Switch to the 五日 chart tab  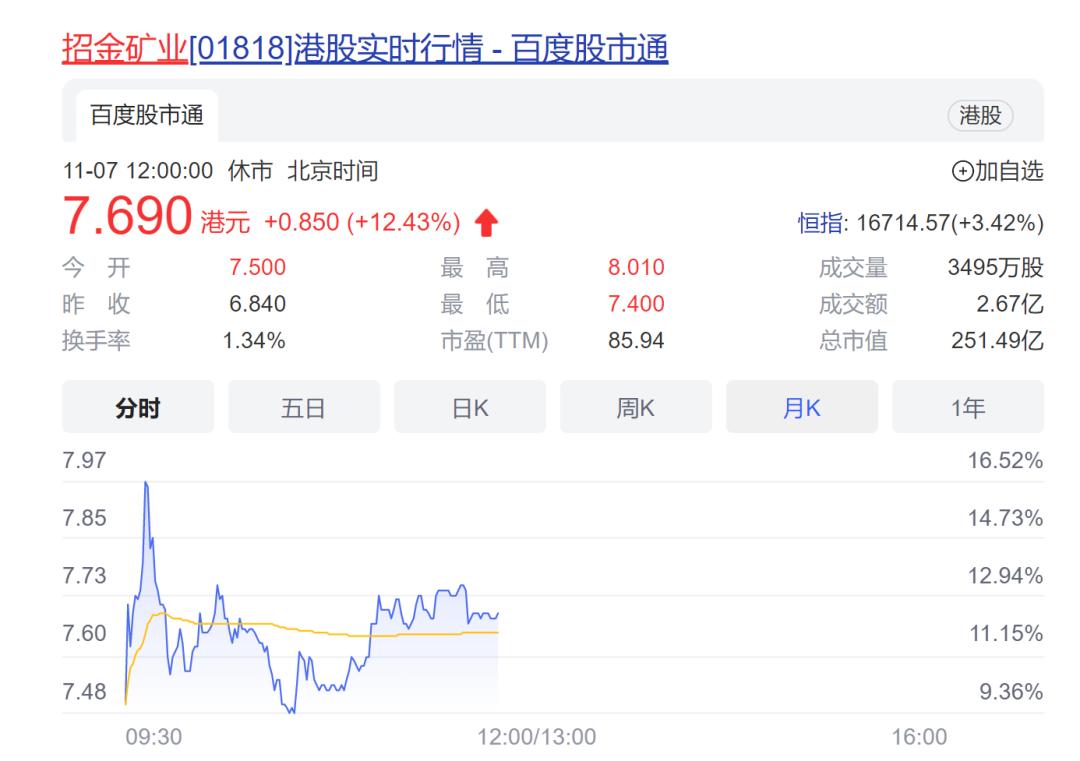click(x=303, y=406)
